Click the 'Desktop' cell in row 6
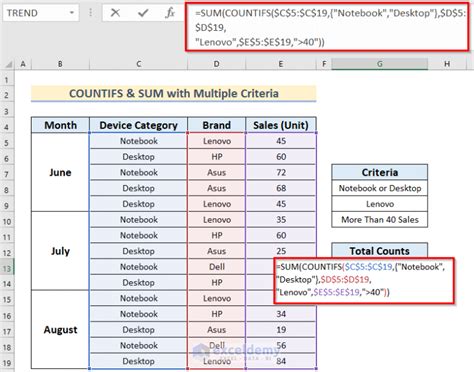This screenshot has width=474, height=372. [139, 157]
